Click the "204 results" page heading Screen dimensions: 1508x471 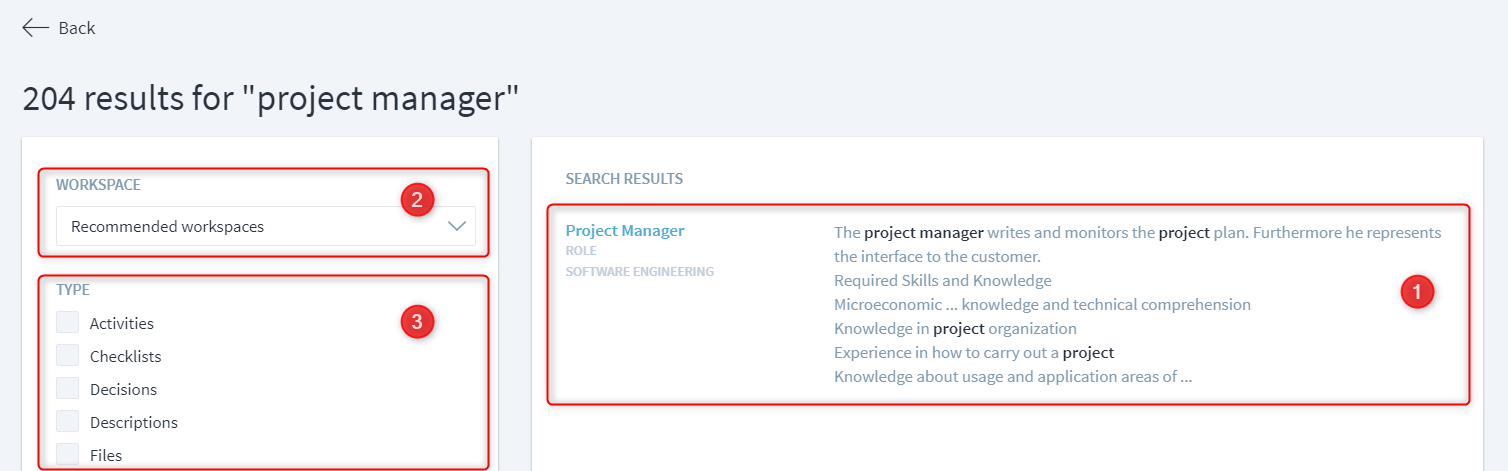pyautogui.click(x=271, y=99)
